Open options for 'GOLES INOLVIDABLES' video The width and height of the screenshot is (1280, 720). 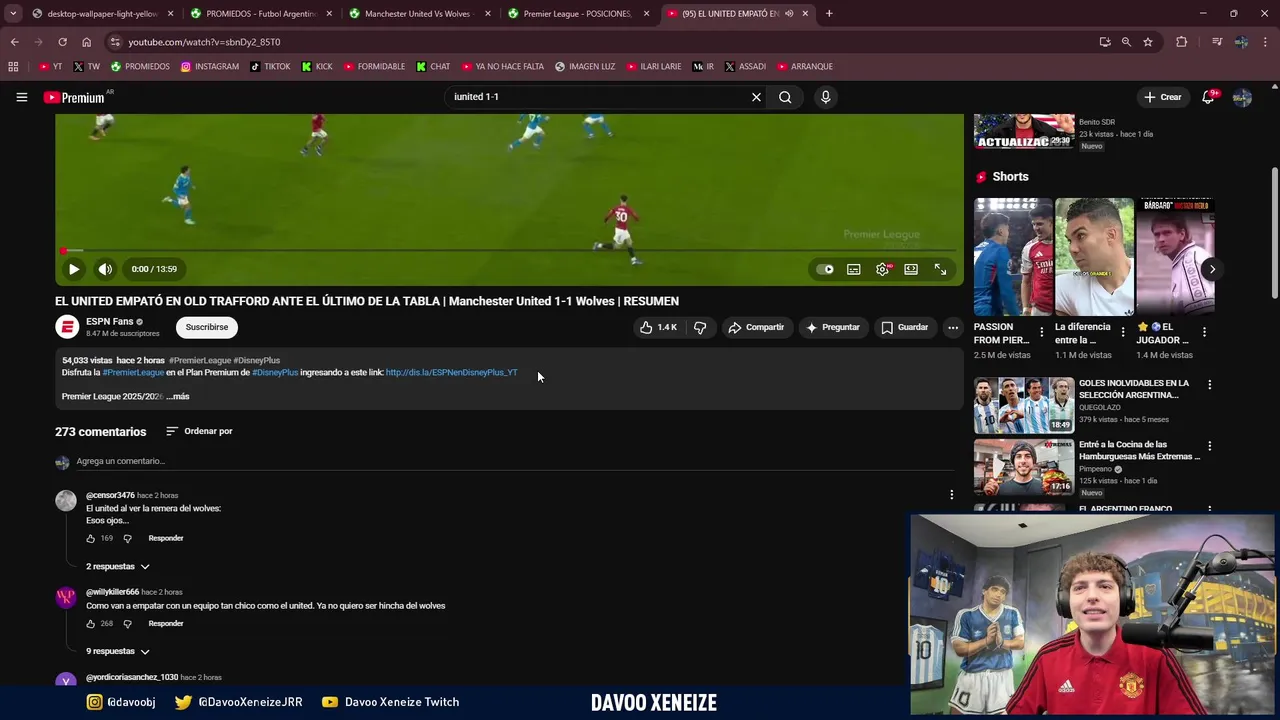[1209, 385]
